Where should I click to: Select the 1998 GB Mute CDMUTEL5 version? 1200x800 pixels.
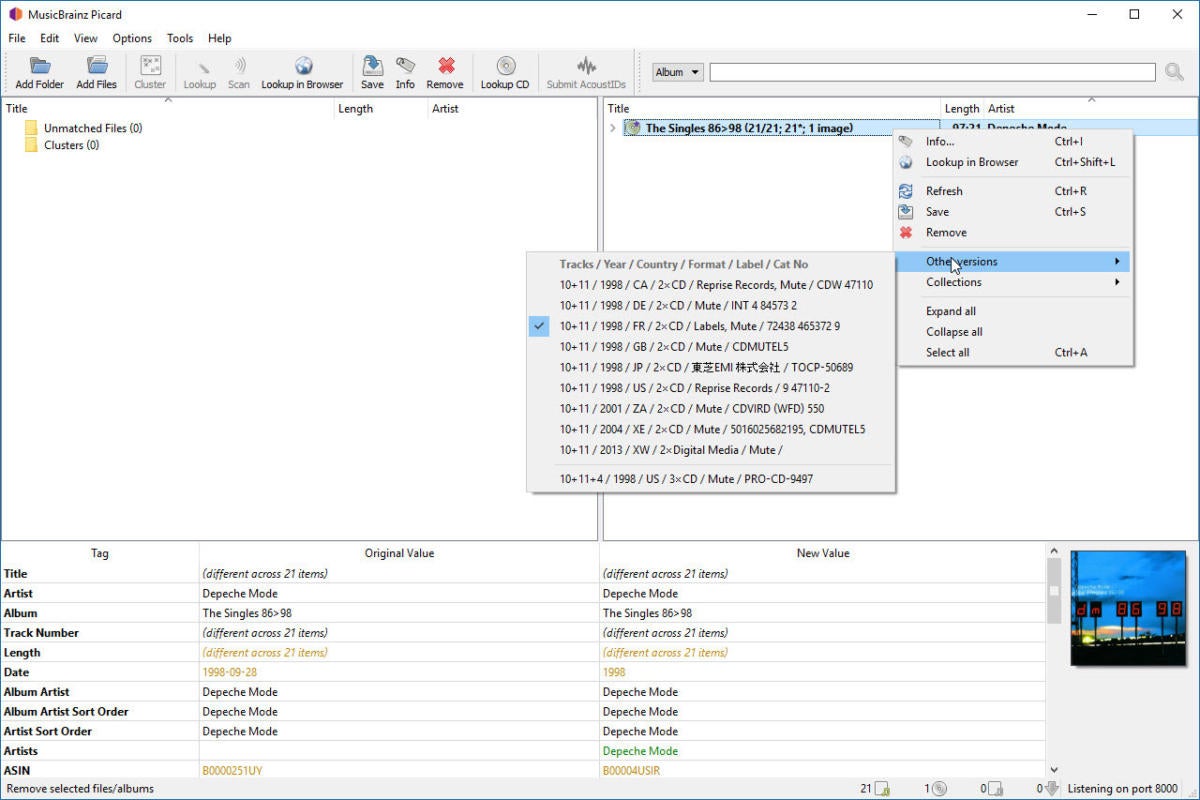711,347
